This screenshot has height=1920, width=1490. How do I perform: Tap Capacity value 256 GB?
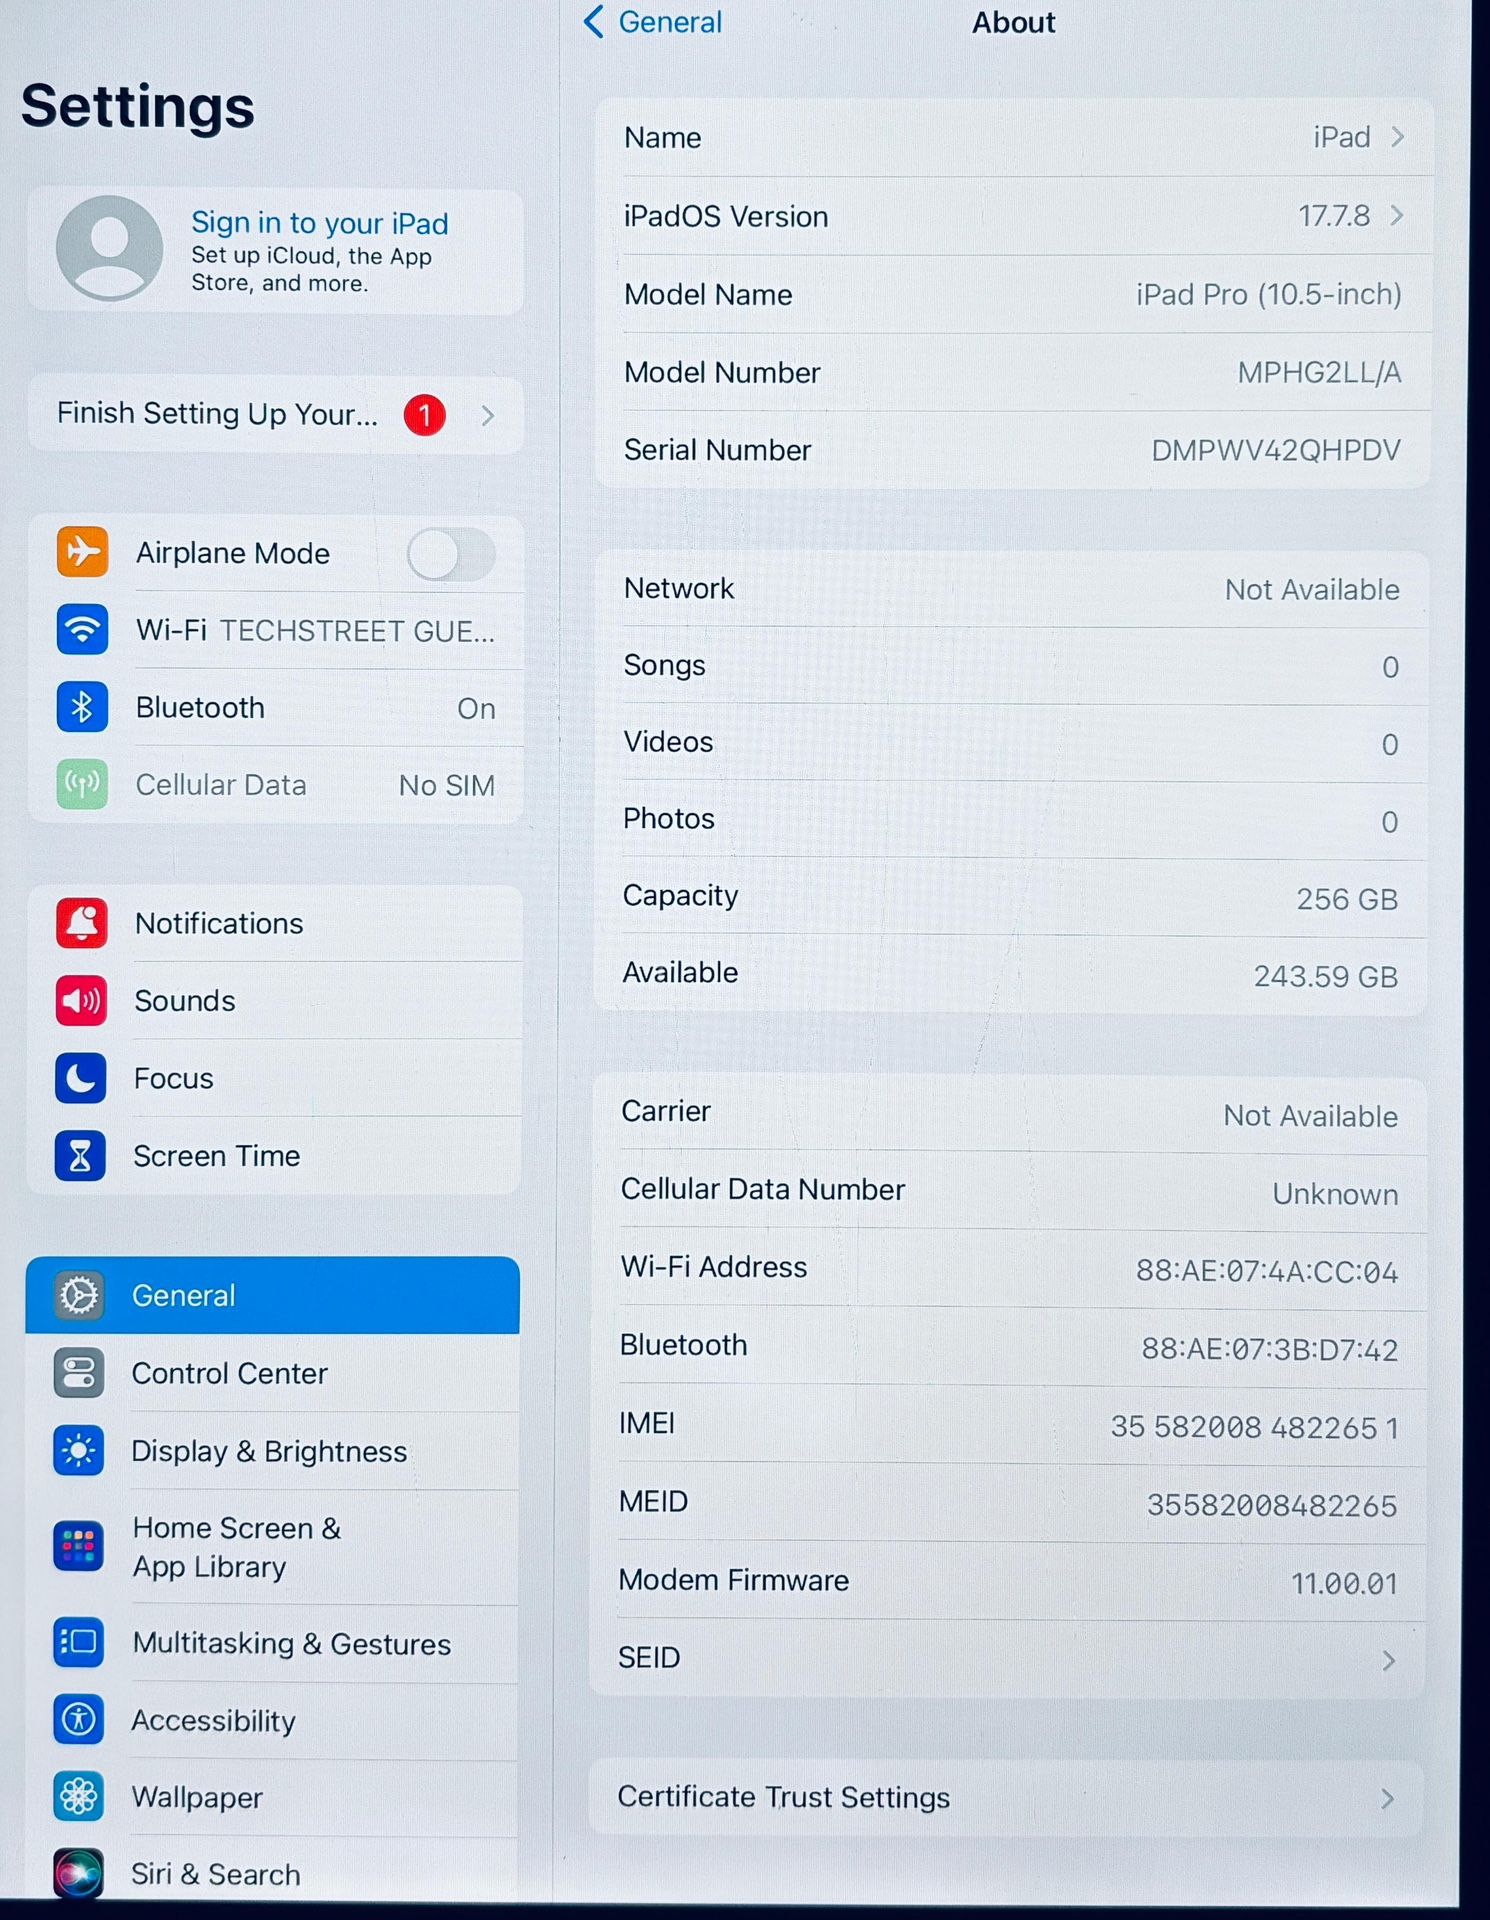coord(1347,899)
